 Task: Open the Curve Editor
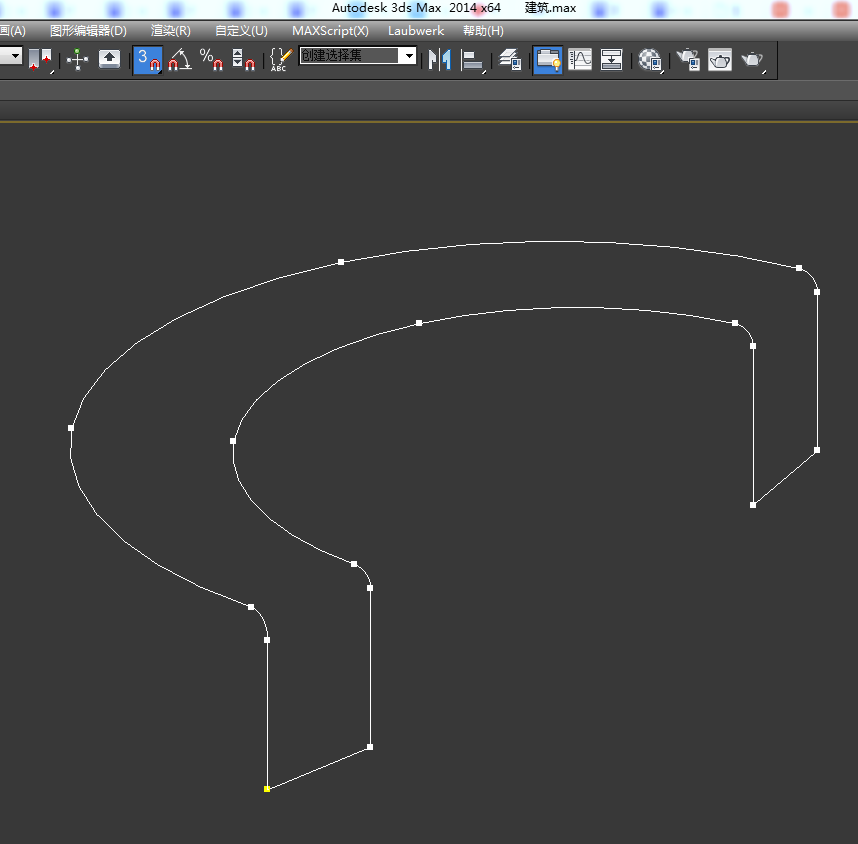580,60
